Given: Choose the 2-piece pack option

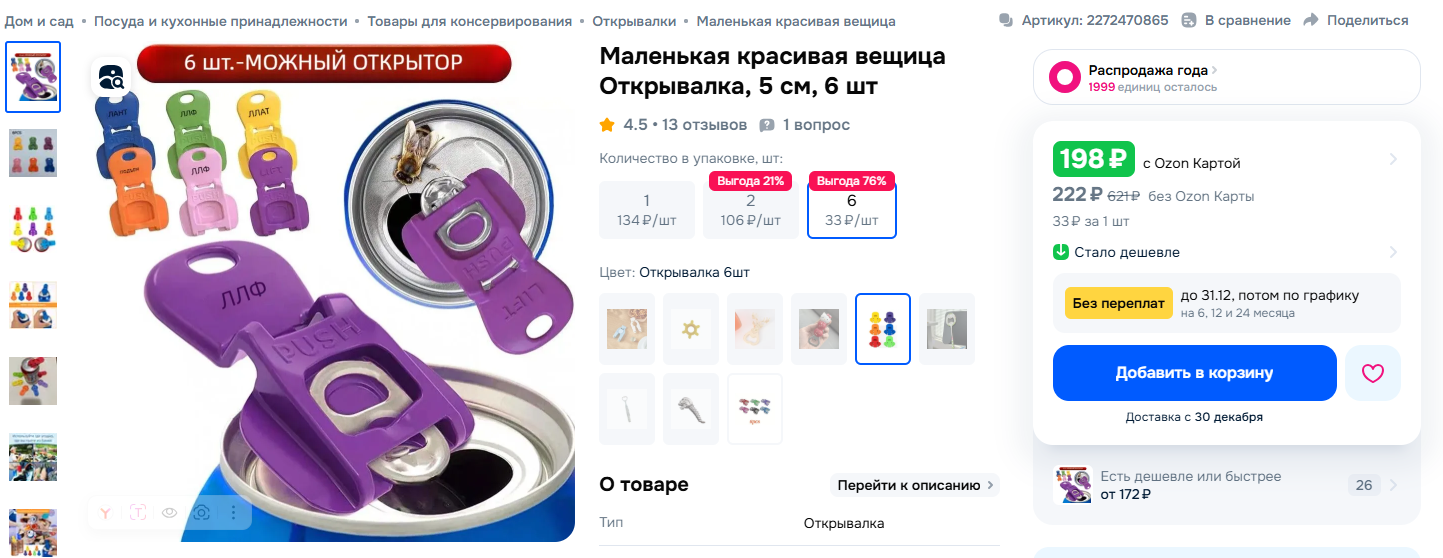Looking at the screenshot, I should pos(750,210).
